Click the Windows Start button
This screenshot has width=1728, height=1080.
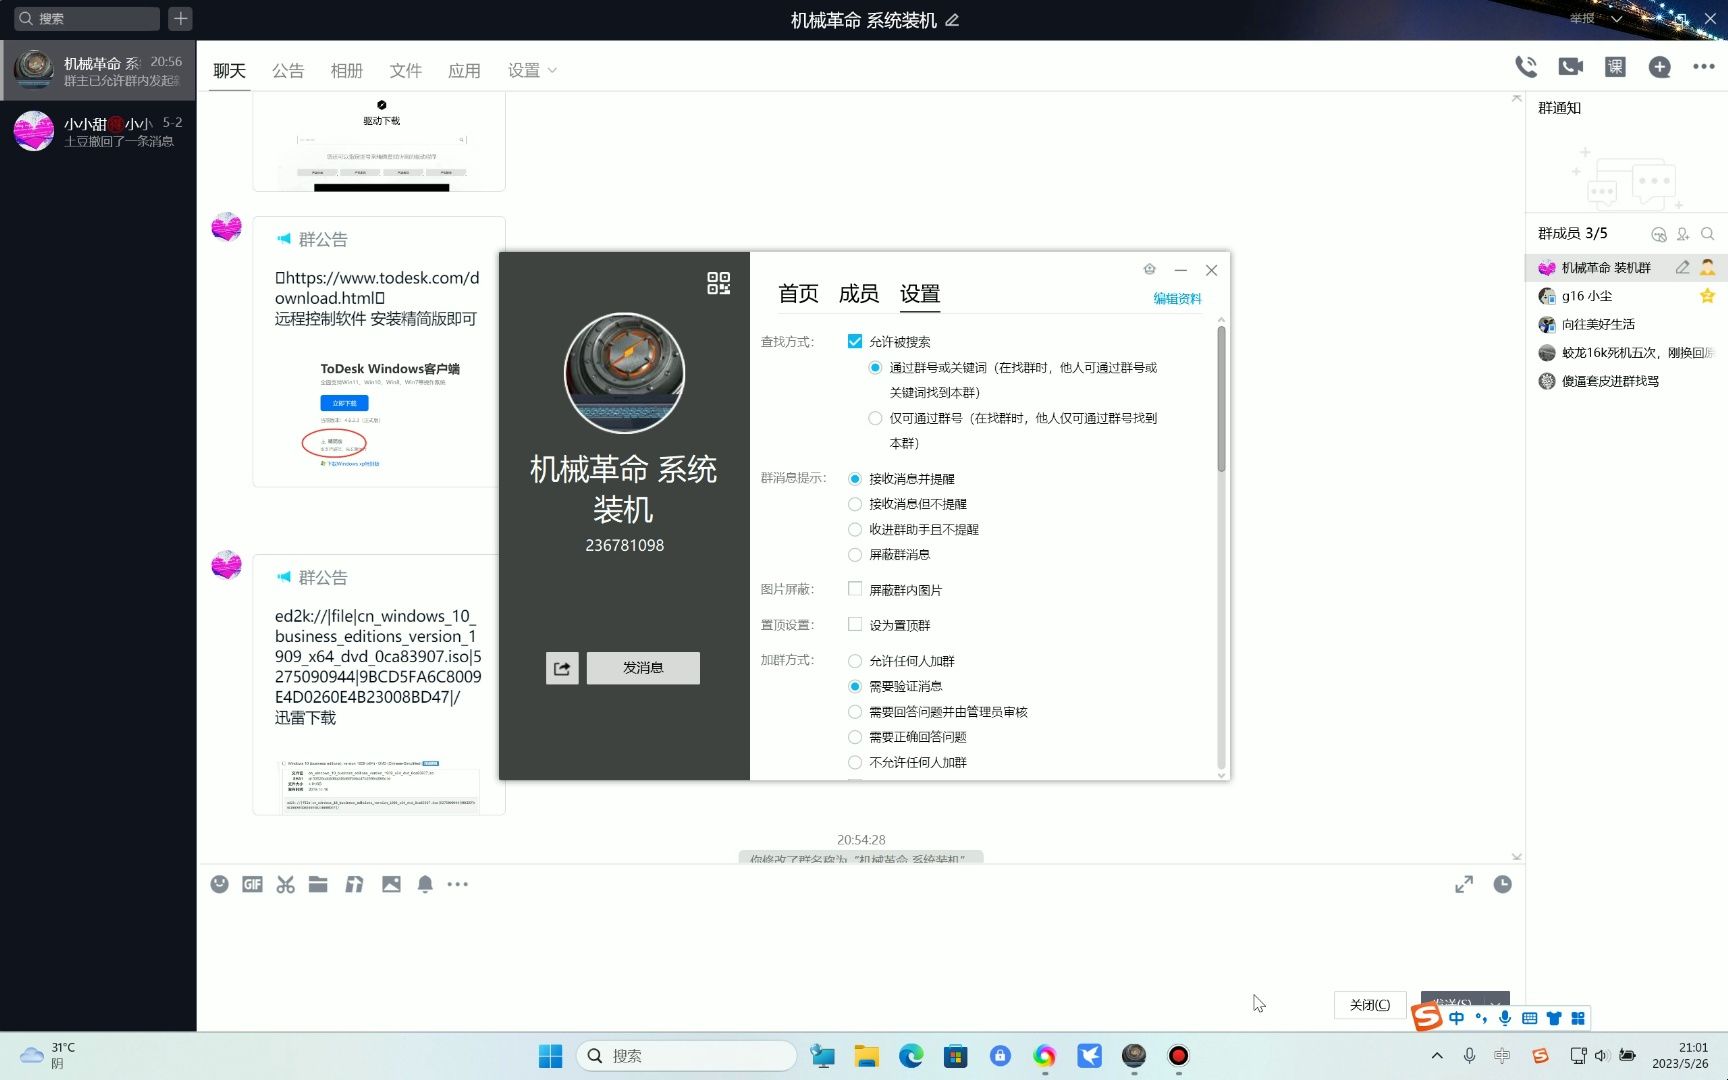[x=551, y=1056]
